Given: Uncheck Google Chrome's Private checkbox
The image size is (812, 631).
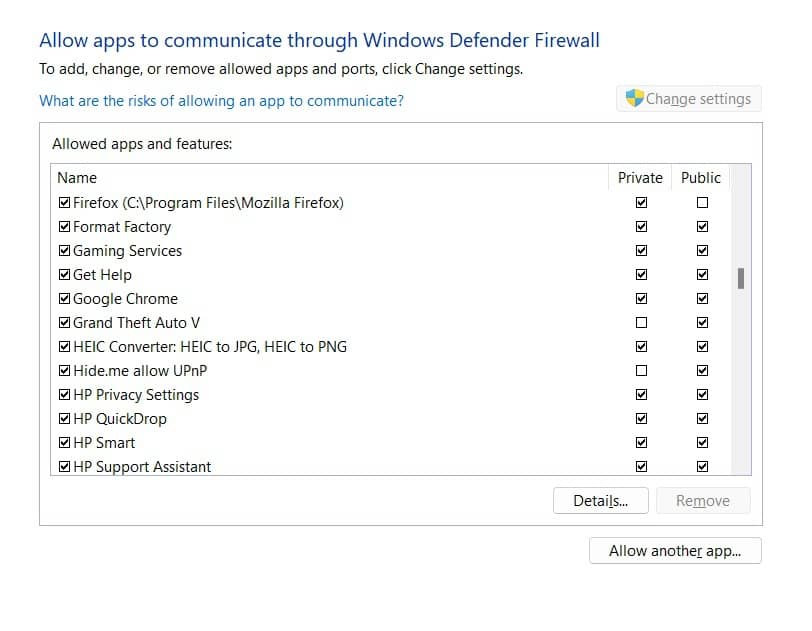Looking at the screenshot, I should (640, 298).
